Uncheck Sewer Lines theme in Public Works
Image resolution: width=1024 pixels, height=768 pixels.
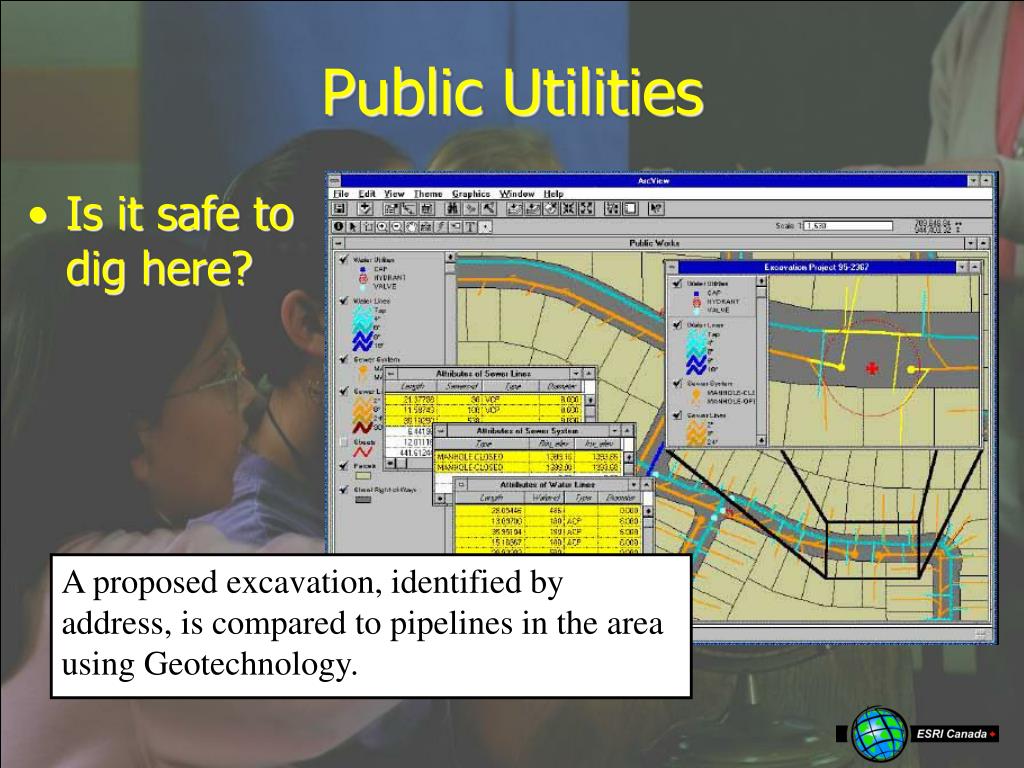click(x=344, y=391)
